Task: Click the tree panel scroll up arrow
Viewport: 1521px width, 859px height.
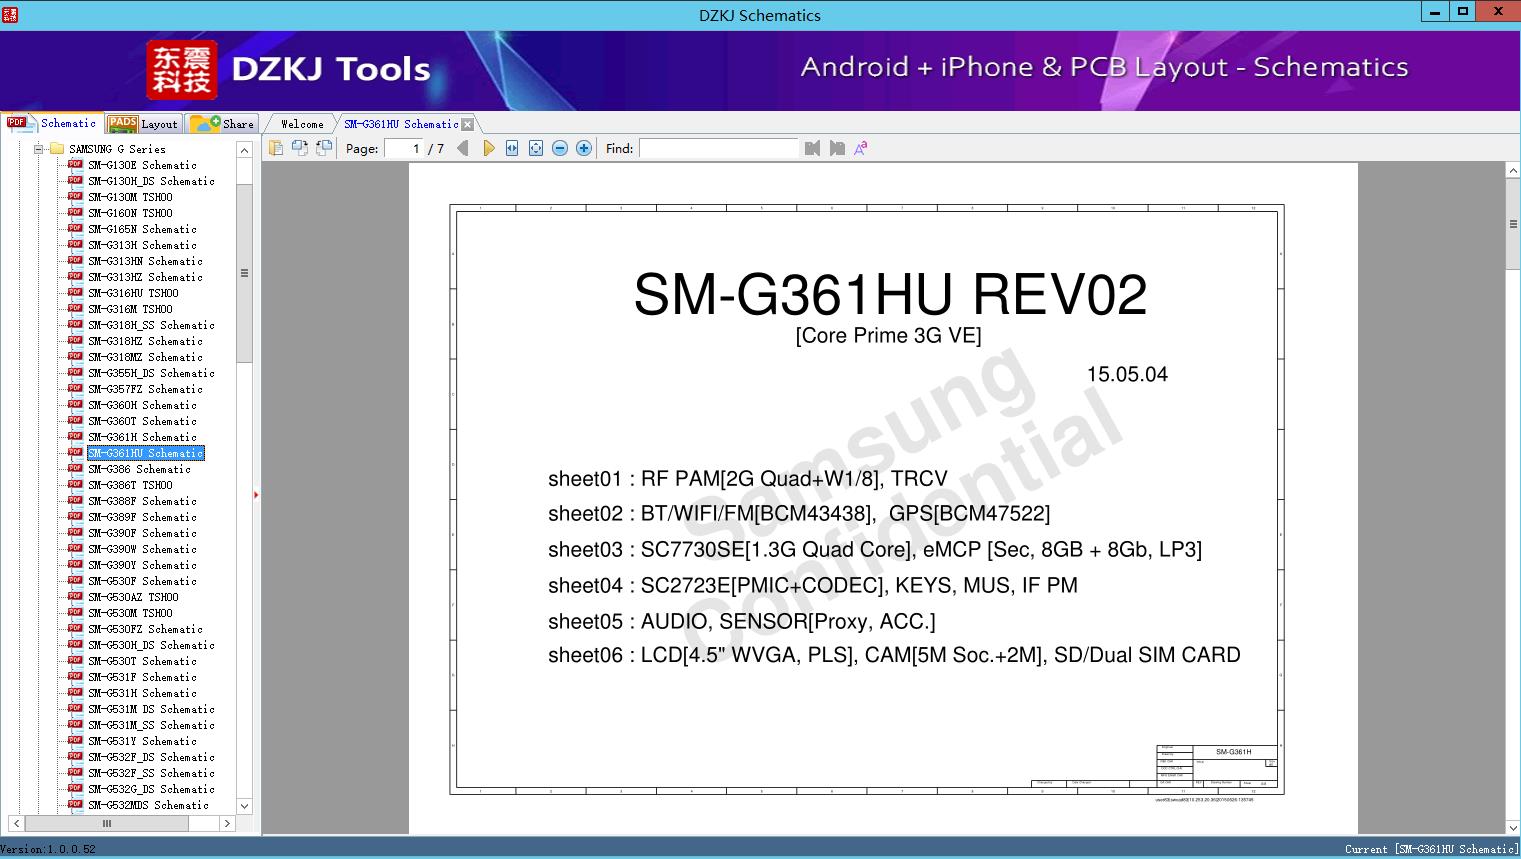Action: click(244, 150)
